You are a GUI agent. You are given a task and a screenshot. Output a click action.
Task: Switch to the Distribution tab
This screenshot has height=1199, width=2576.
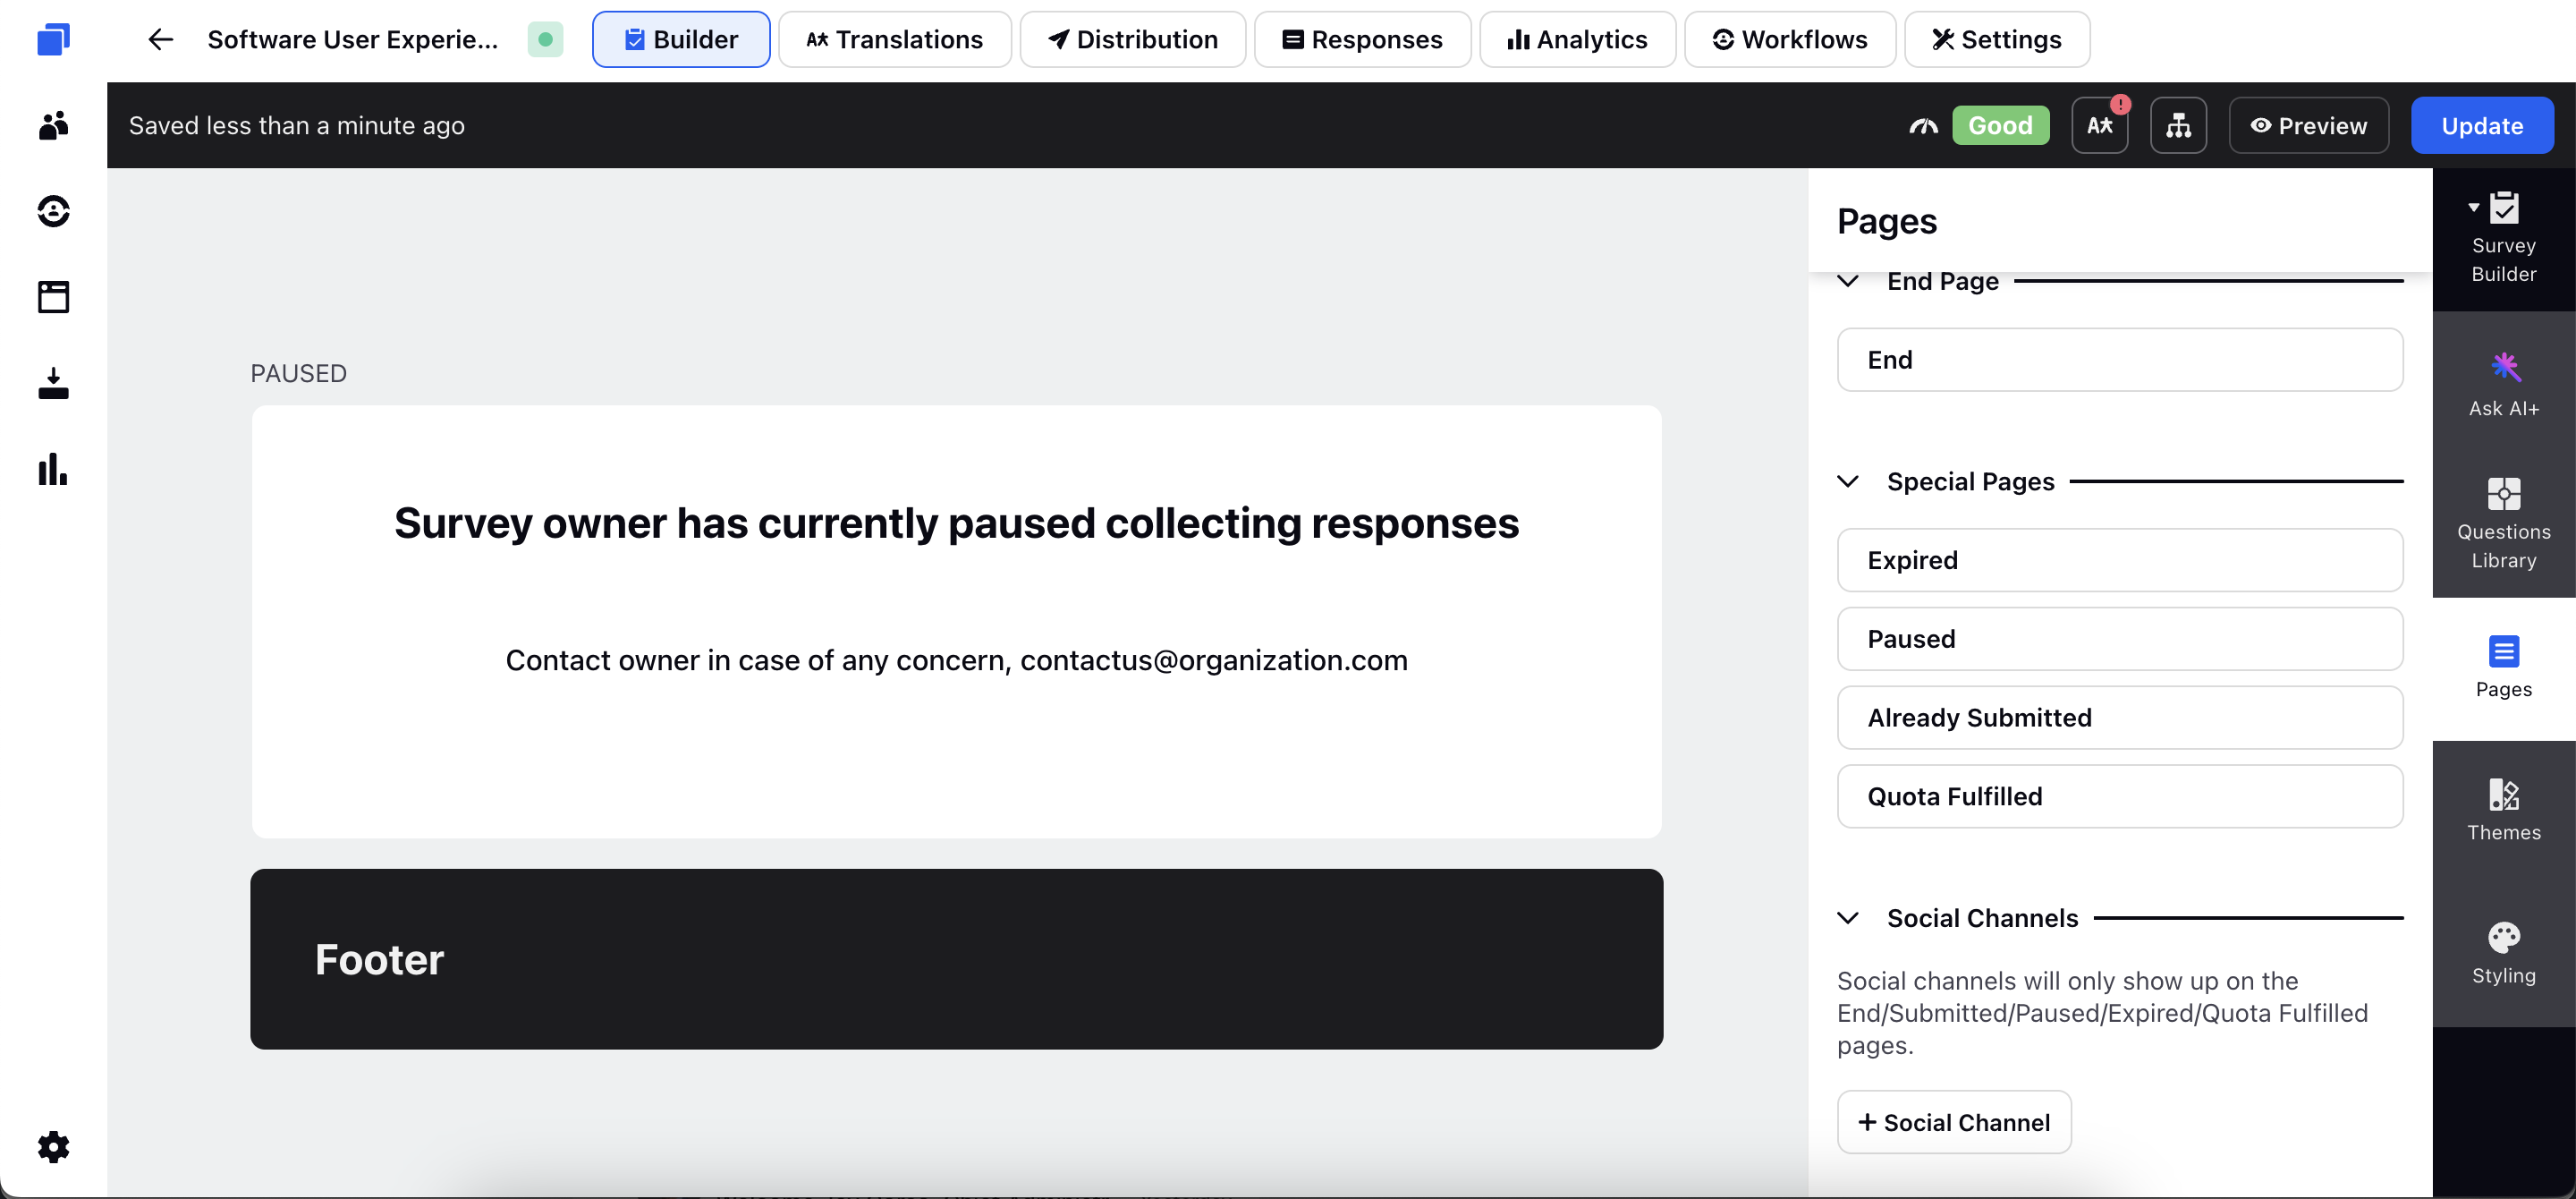point(1132,40)
